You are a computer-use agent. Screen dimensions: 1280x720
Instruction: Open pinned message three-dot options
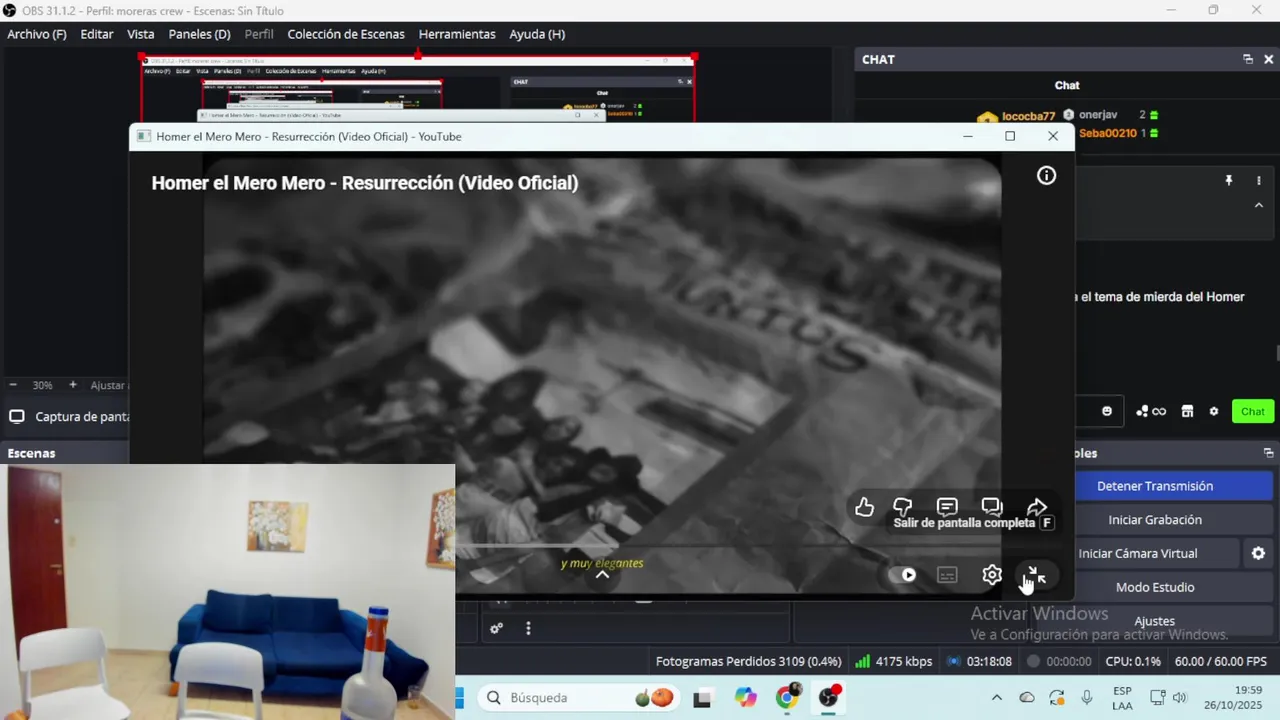(1259, 181)
